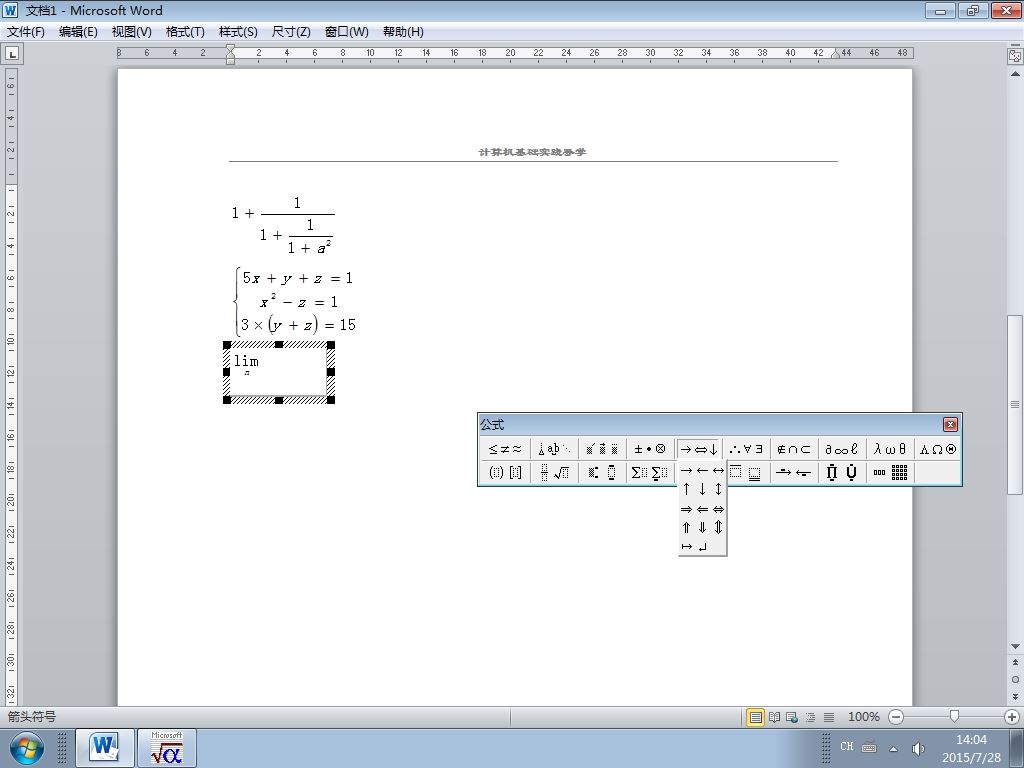The height and width of the screenshot is (768, 1024).
Task: Close the 公式 equation toolbar
Action: (x=950, y=424)
